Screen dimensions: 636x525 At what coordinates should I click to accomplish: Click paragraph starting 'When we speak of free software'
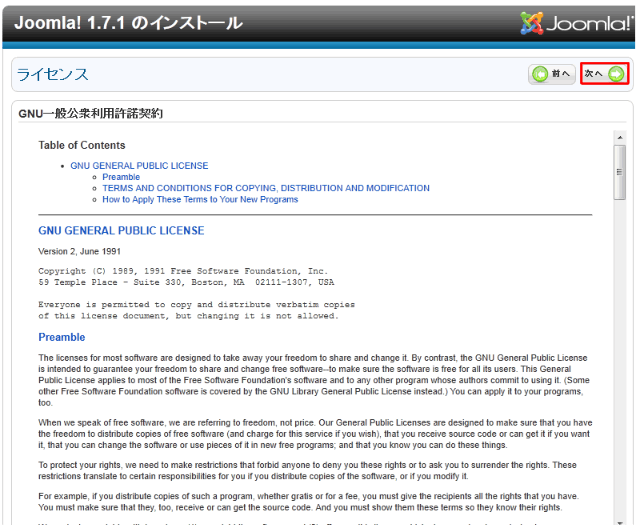click(x=315, y=434)
